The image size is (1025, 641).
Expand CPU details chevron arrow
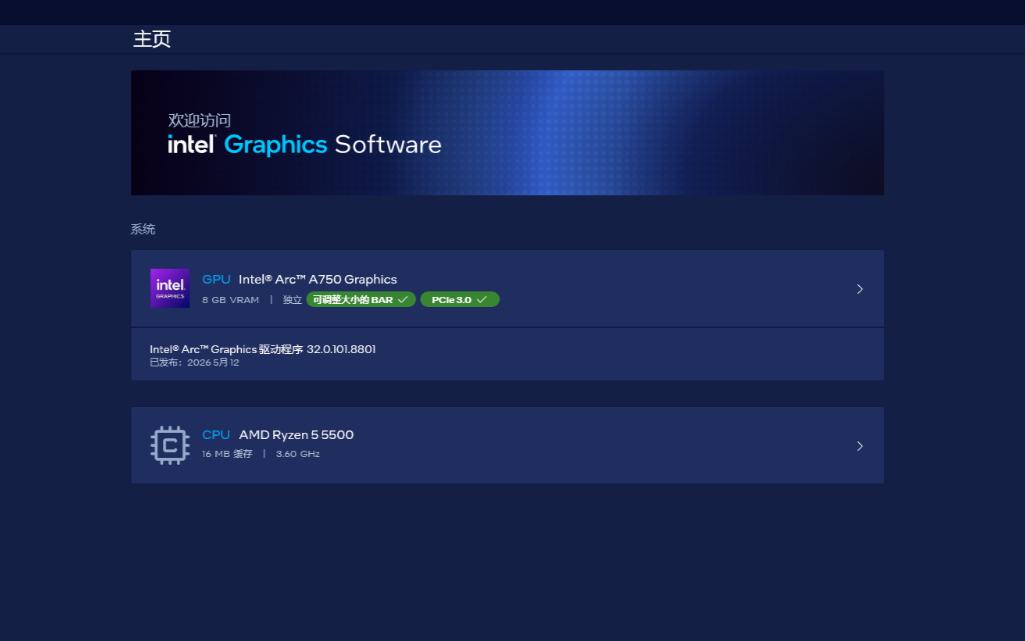point(860,446)
